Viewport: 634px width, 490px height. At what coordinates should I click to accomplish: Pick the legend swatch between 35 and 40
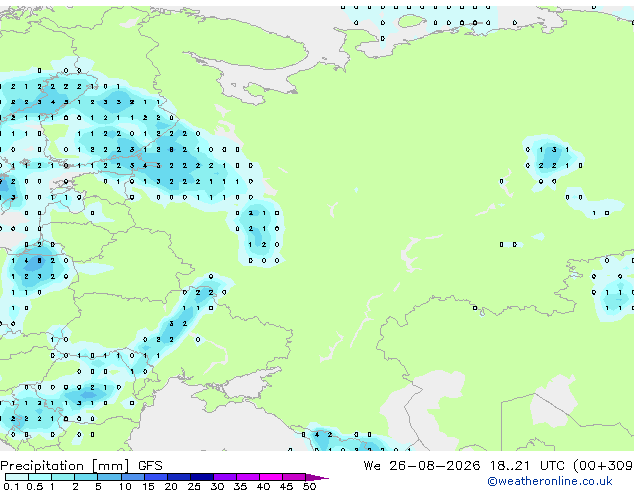pyautogui.click(x=248, y=477)
